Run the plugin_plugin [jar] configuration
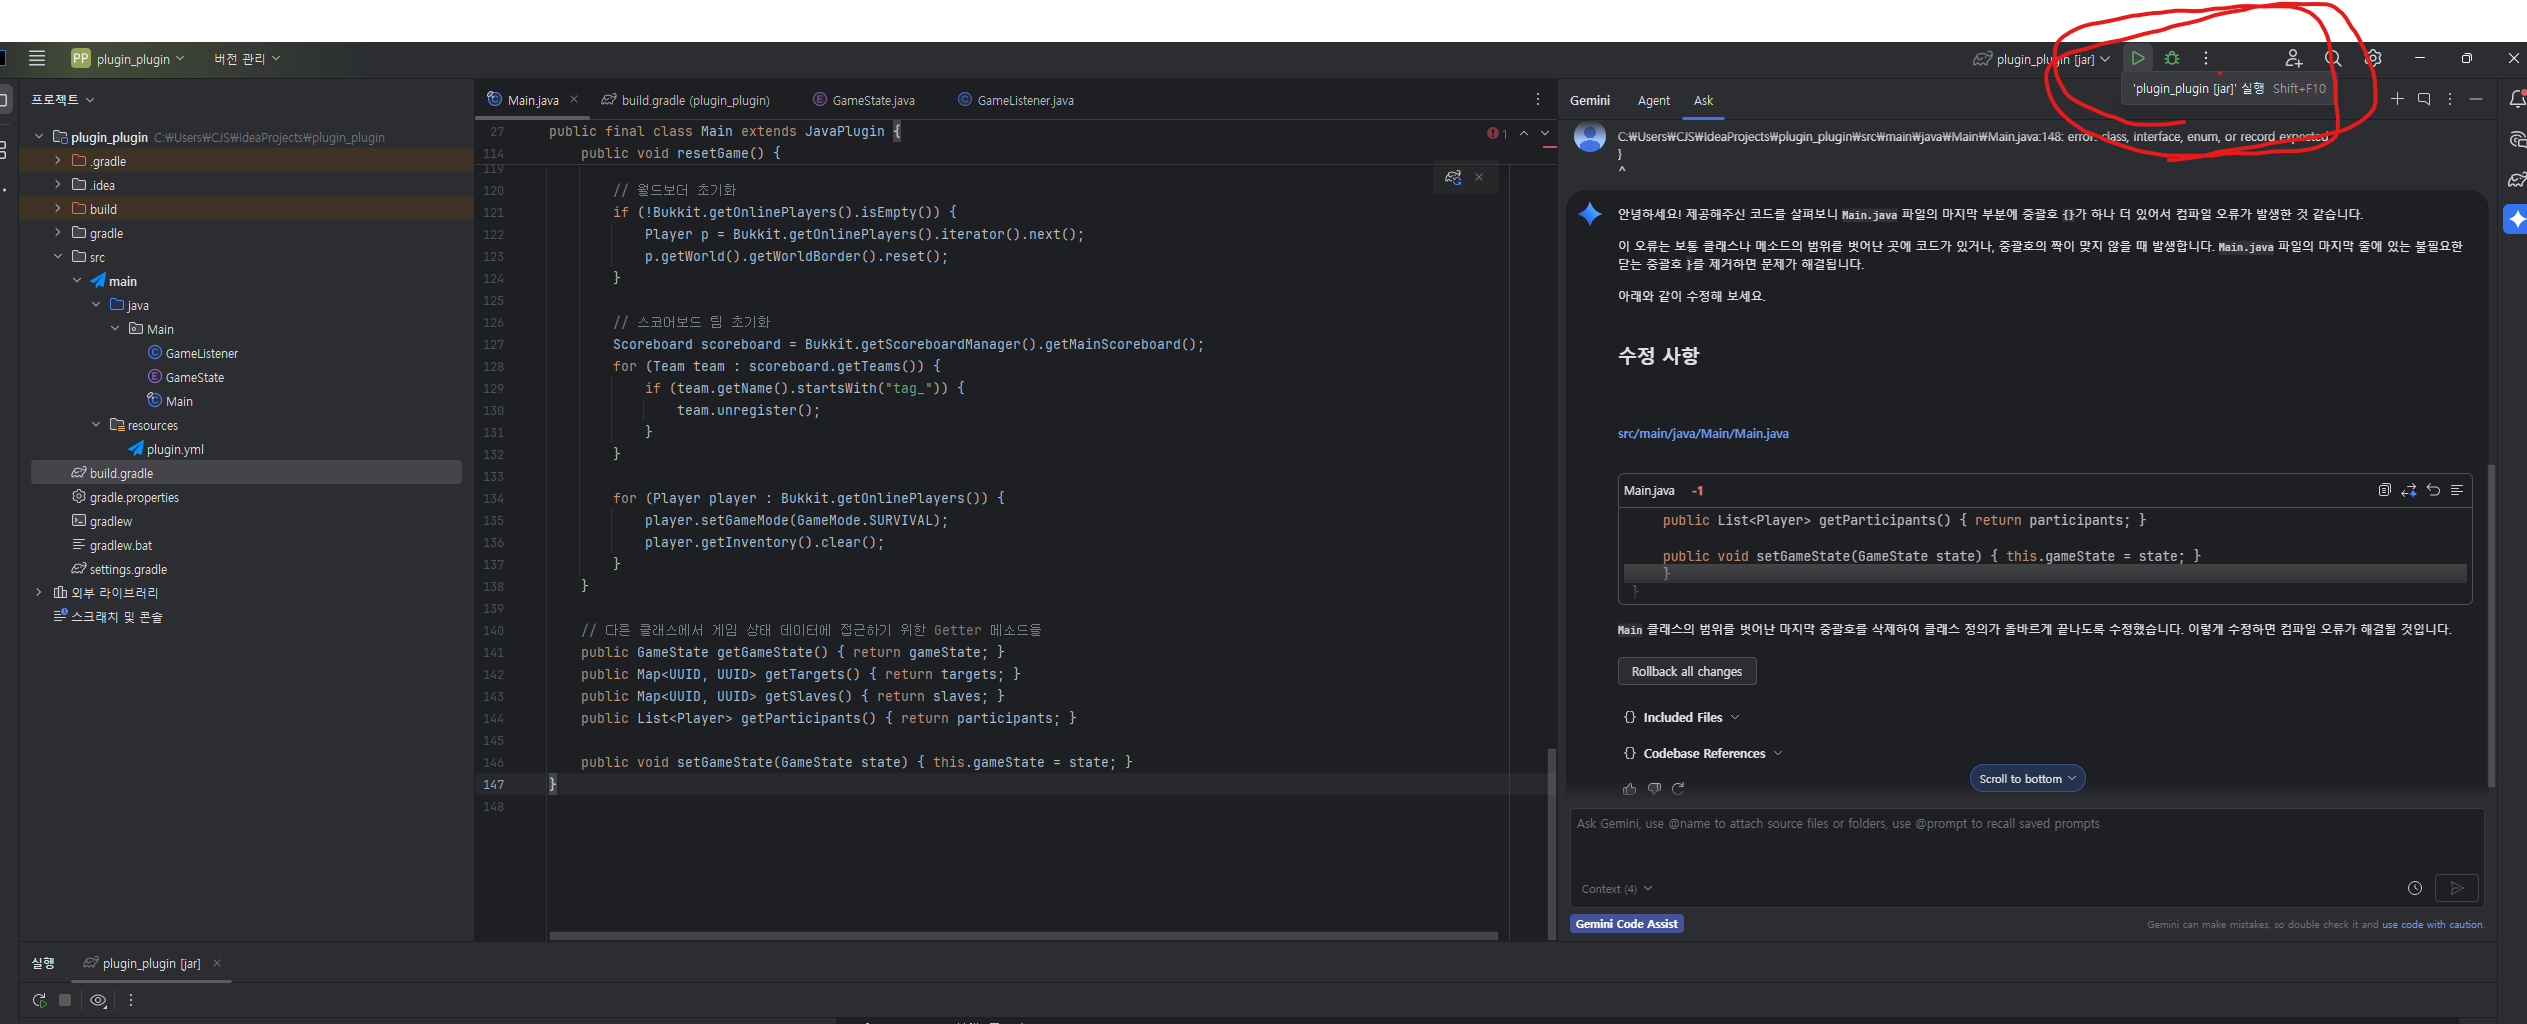The height and width of the screenshot is (1024, 2527). 2137,59
